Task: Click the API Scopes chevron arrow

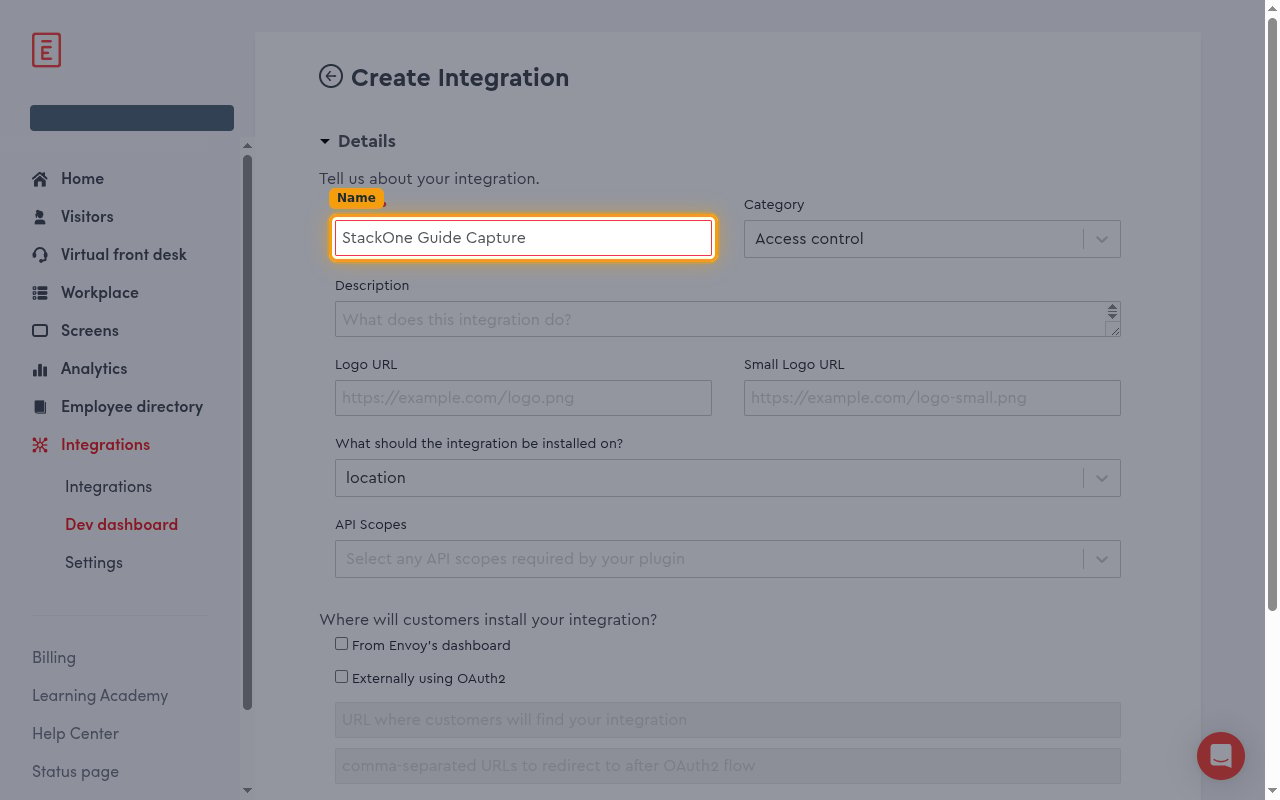Action: [1102, 559]
